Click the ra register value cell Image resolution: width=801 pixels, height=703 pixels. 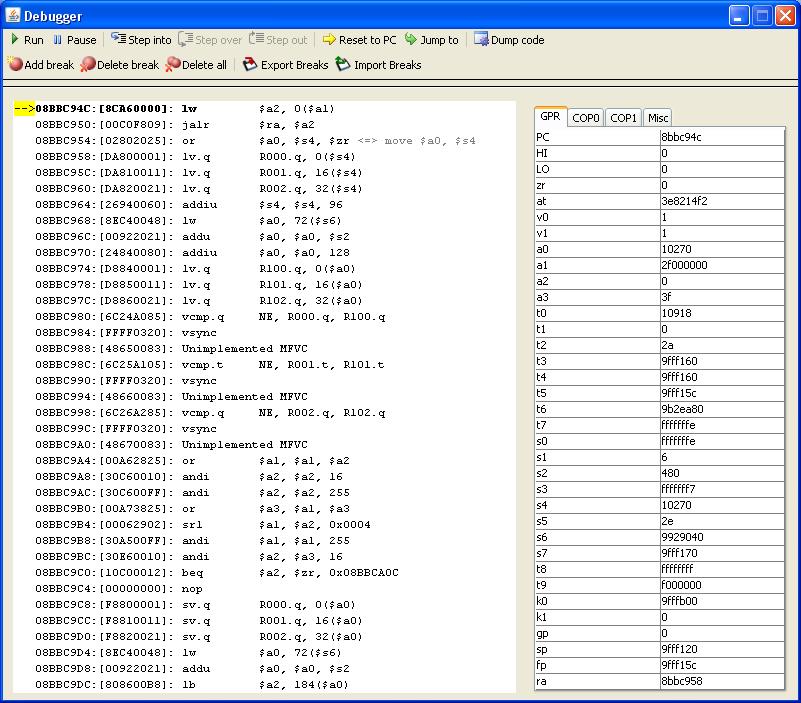coord(721,681)
